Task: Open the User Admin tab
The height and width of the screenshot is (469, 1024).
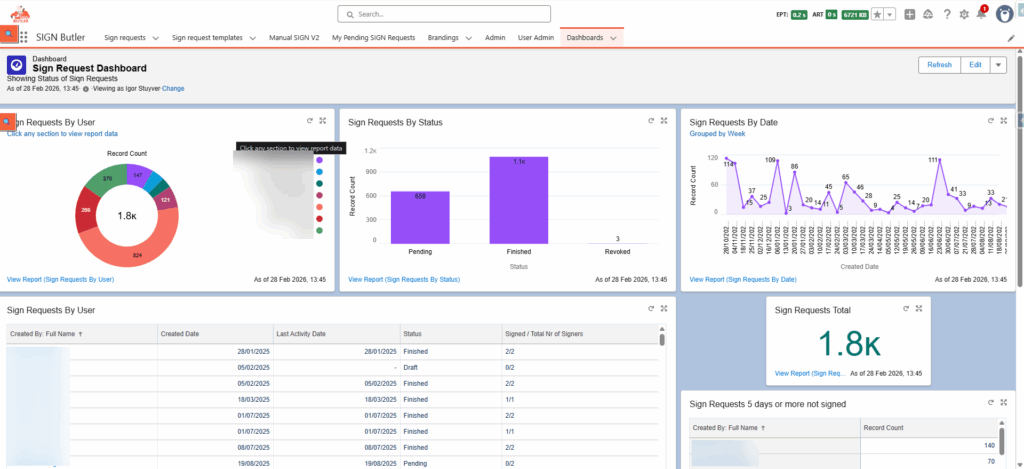Action: pos(537,38)
